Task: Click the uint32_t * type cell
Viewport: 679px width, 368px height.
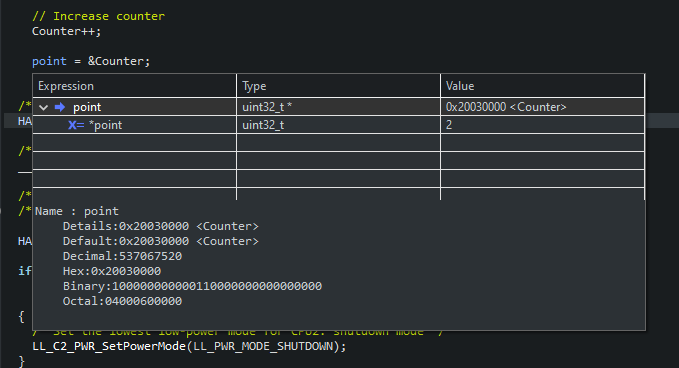Action: pyautogui.click(x=339, y=107)
